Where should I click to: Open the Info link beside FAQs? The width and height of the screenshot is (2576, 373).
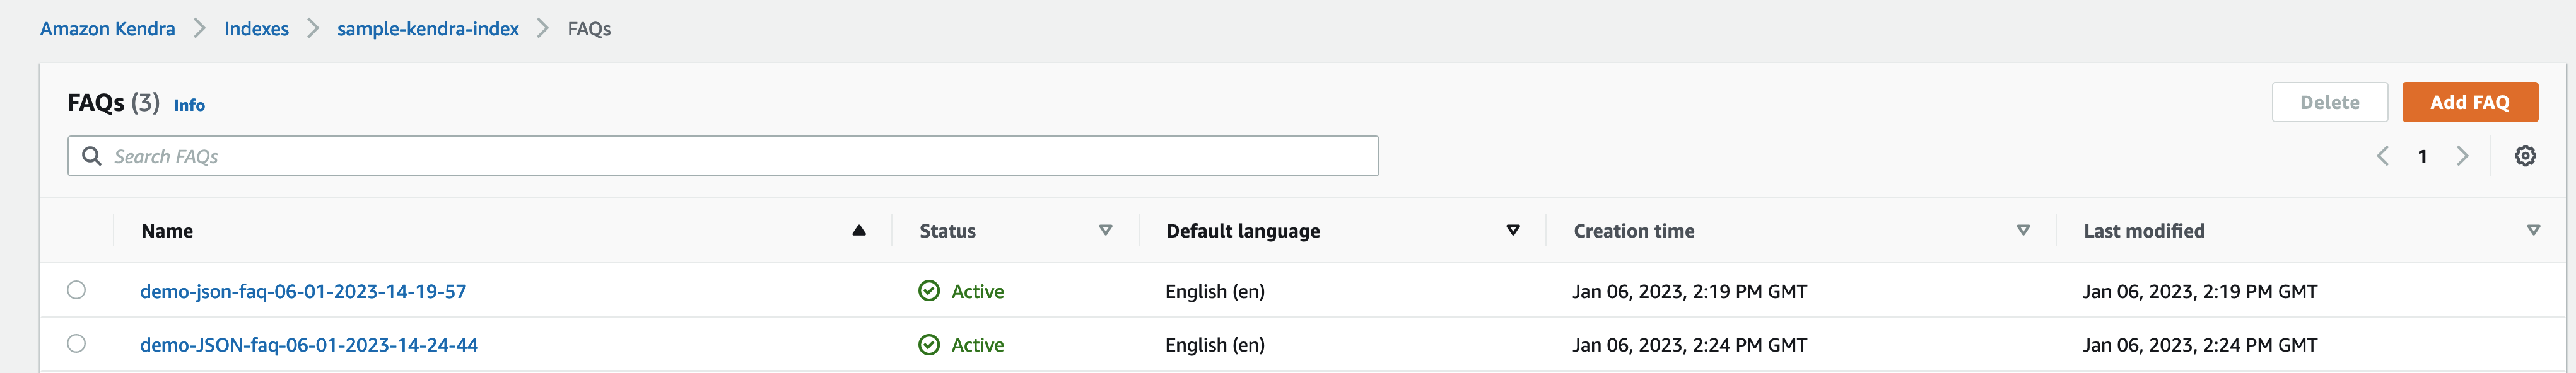[189, 105]
